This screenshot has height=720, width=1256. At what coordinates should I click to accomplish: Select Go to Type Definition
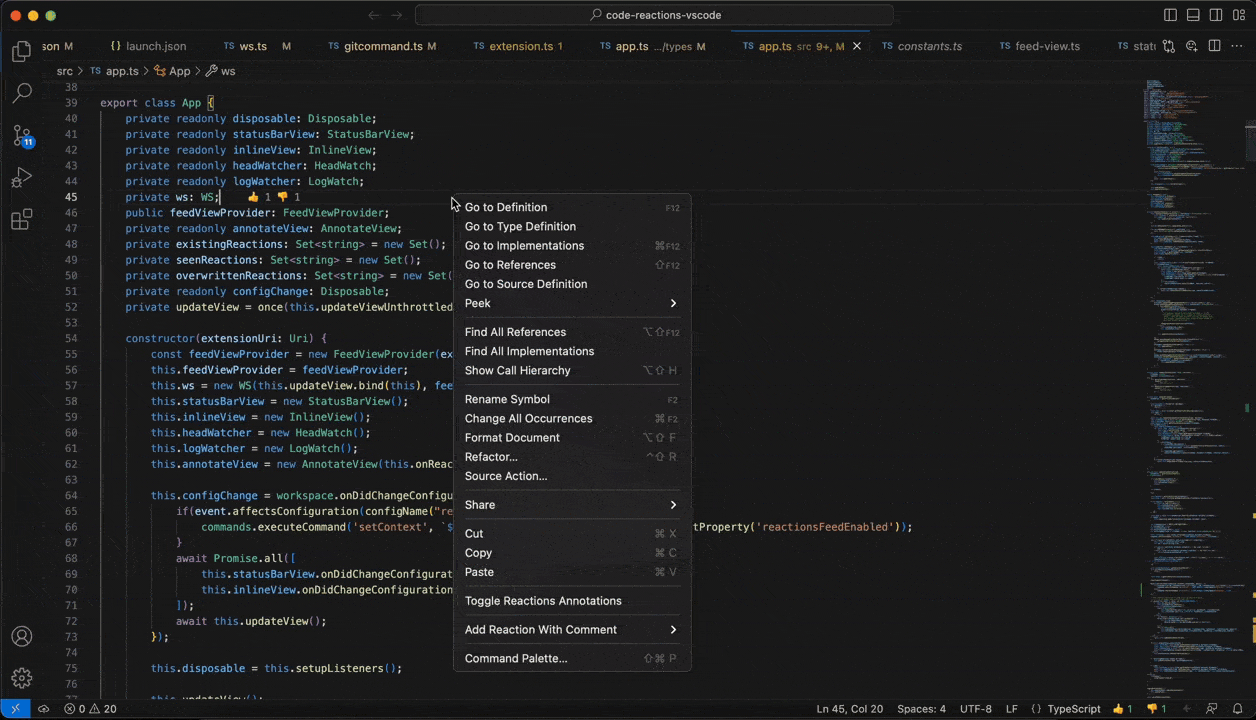572,226
